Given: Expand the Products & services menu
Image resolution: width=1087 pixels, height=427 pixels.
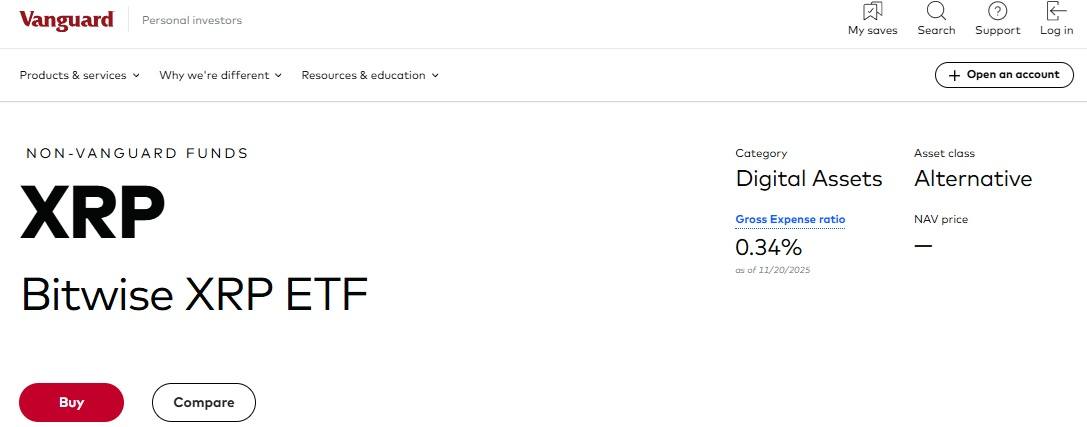Looking at the screenshot, I should pos(79,75).
